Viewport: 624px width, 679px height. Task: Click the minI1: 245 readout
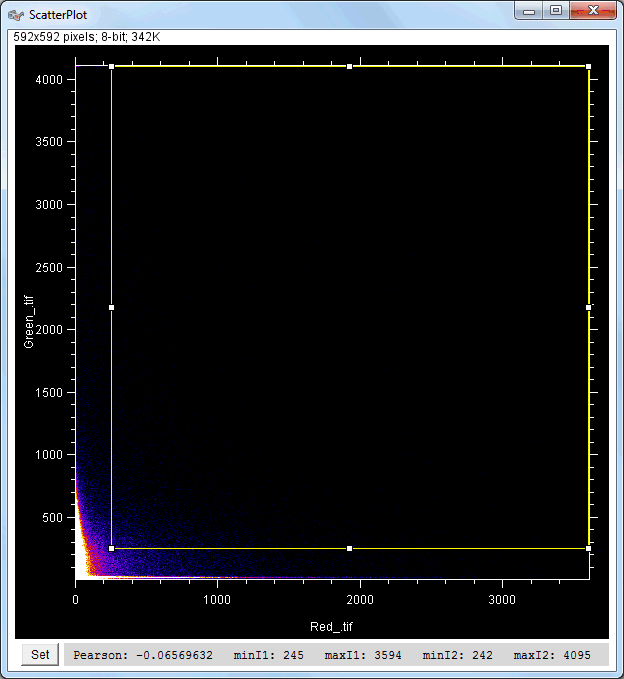268,656
